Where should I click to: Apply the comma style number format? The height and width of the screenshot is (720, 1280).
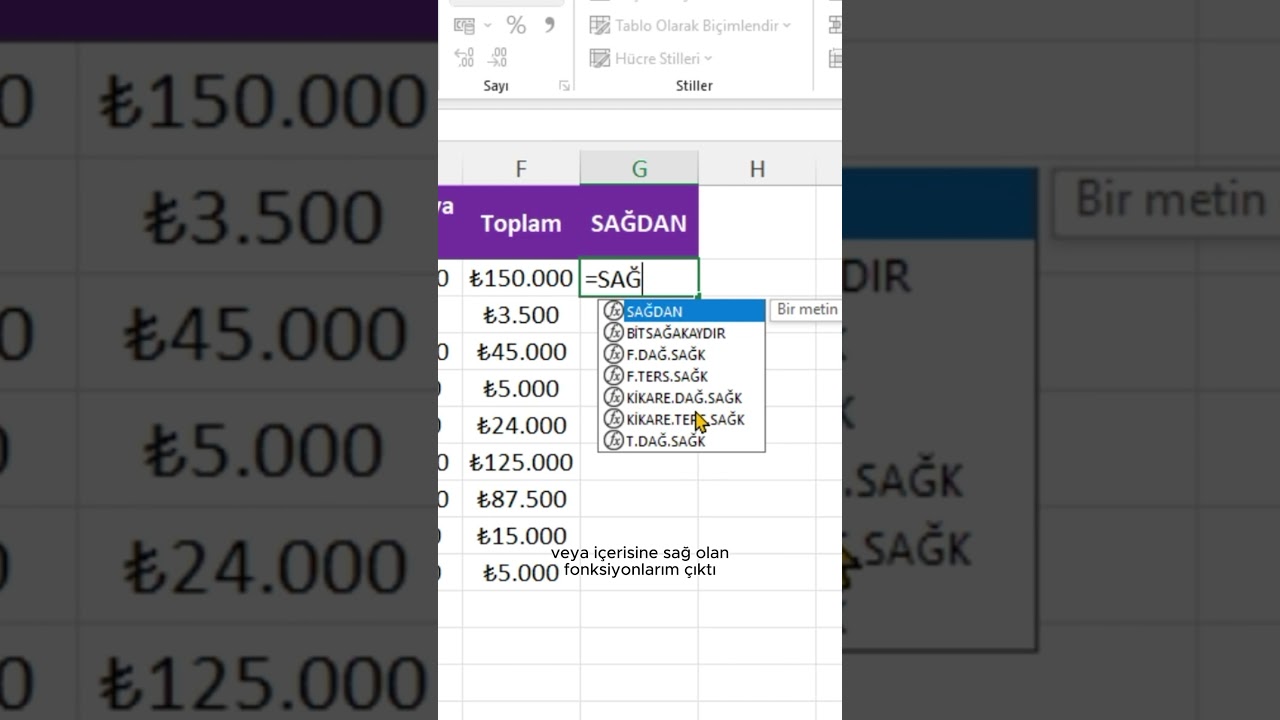coord(549,25)
